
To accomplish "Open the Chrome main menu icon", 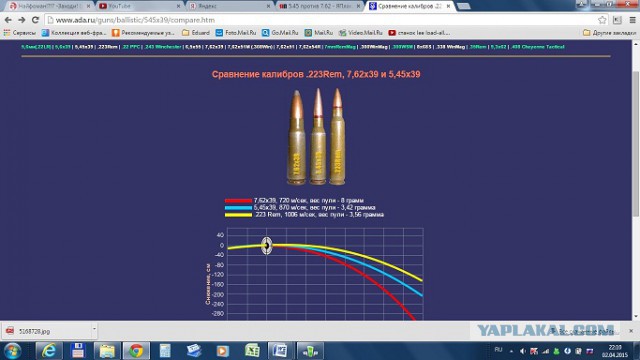I will [632, 20].
